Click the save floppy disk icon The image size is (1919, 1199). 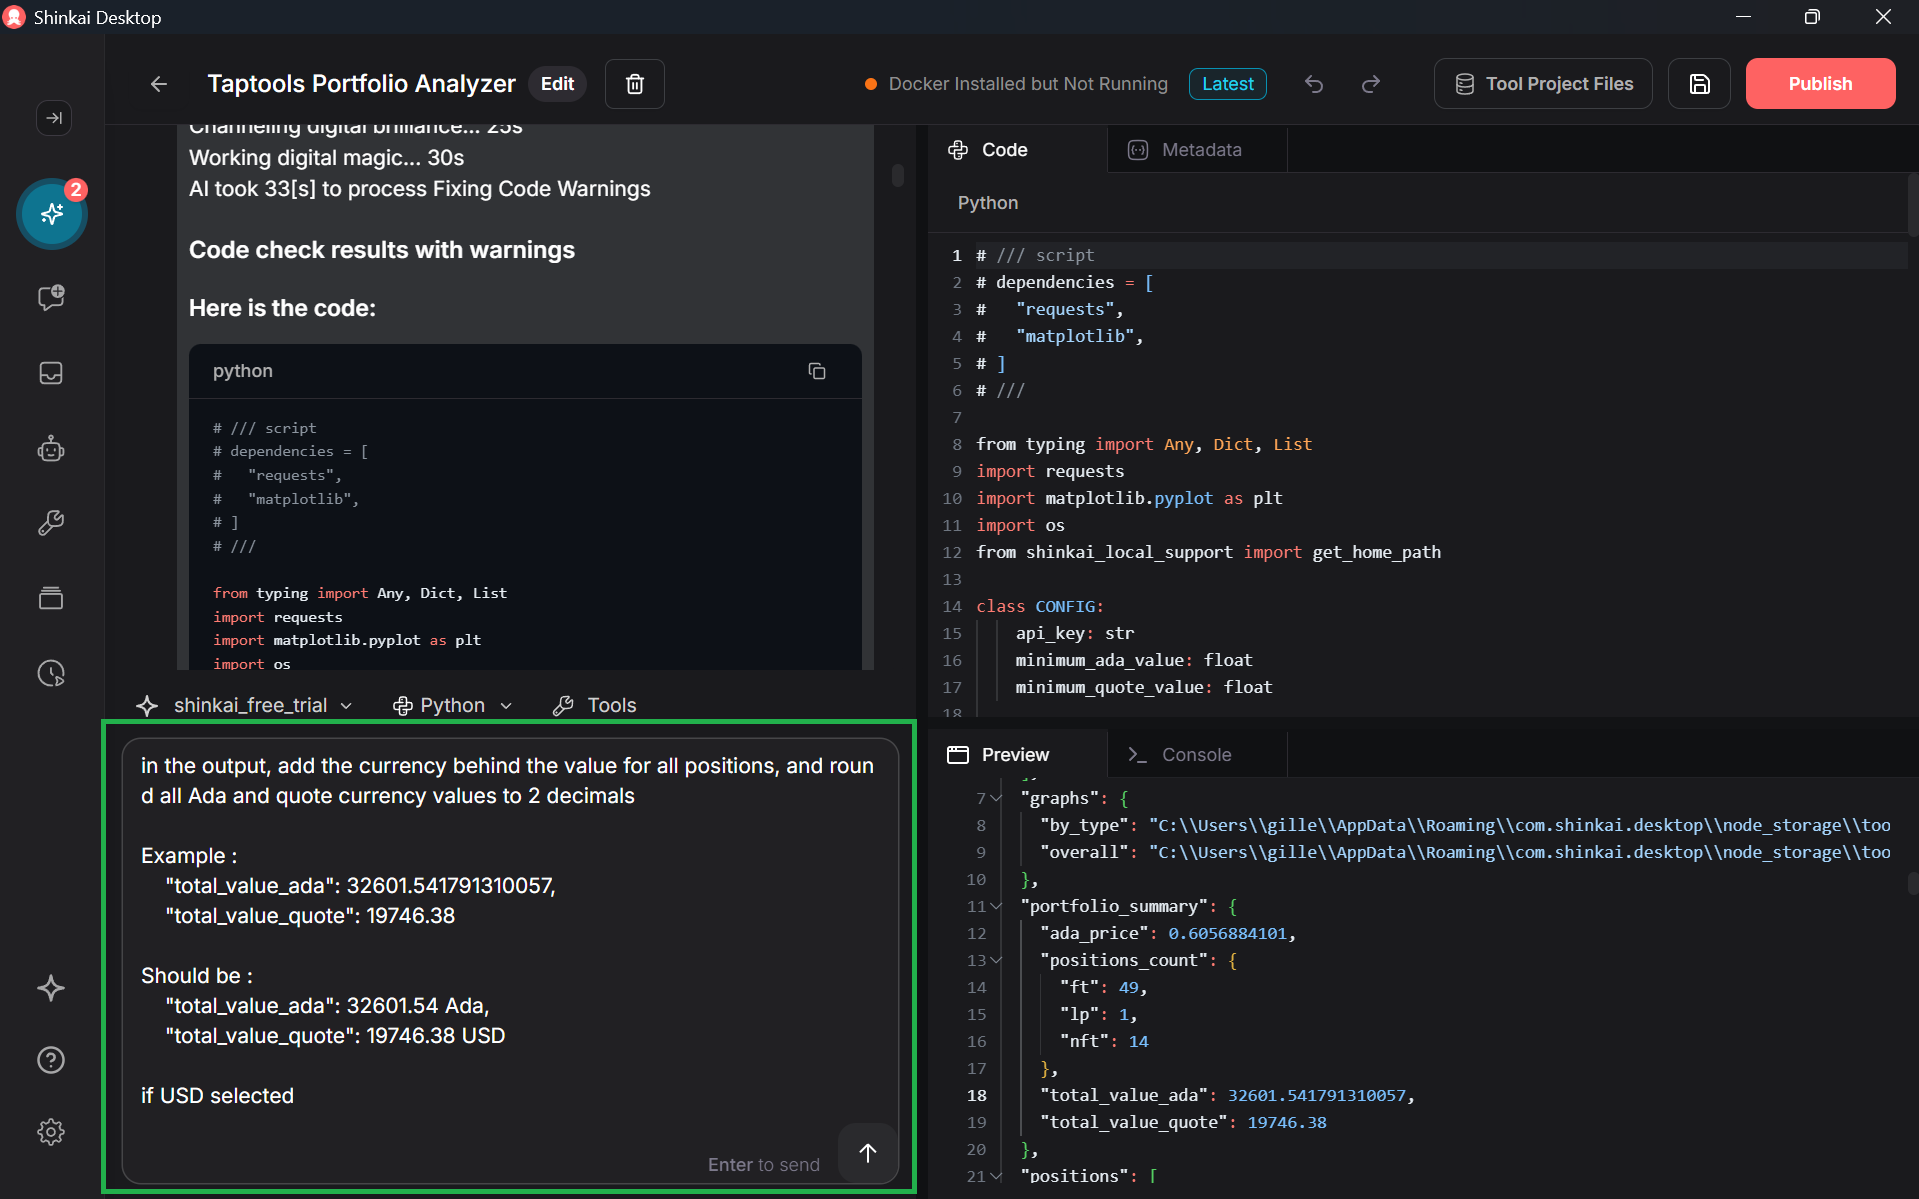(1699, 84)
